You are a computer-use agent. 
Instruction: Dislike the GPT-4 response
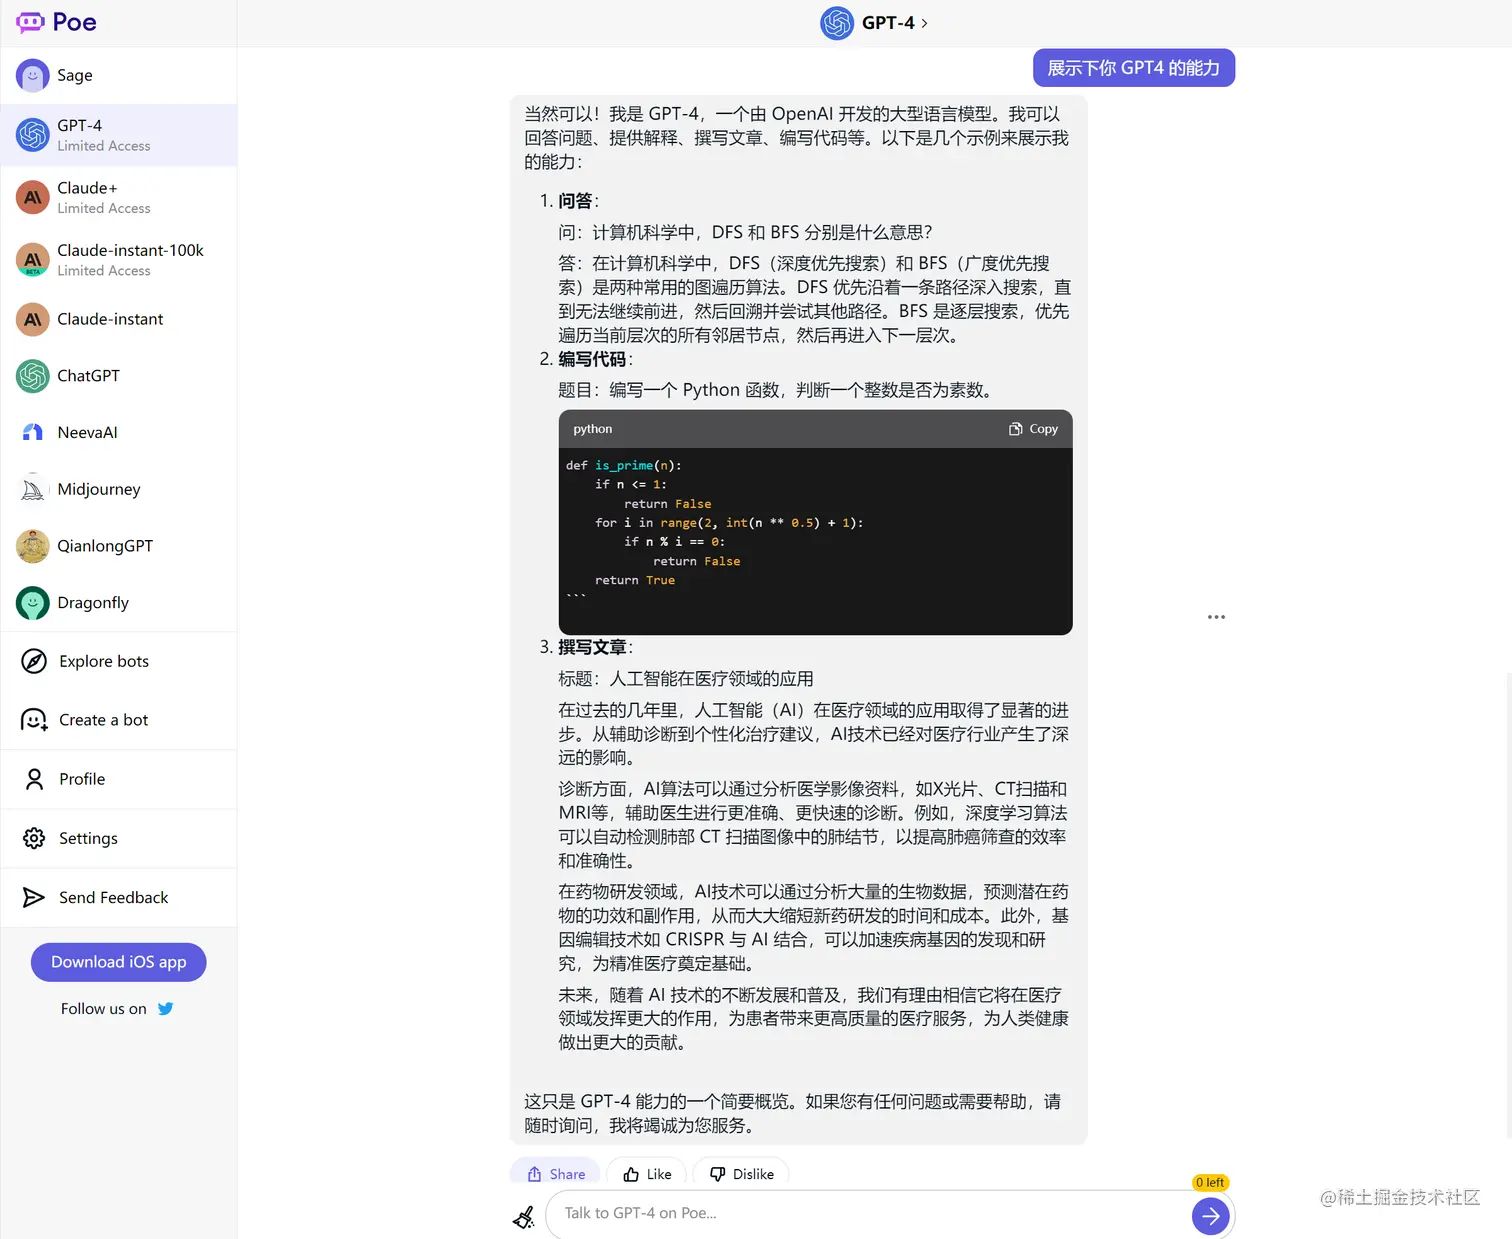741,1174
